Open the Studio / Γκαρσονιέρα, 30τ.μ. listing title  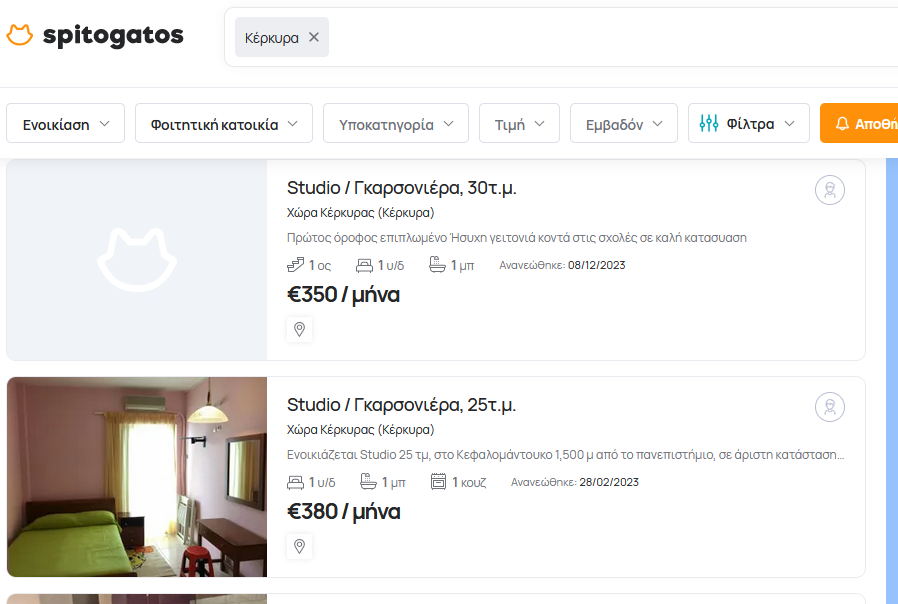pos(401,188)
